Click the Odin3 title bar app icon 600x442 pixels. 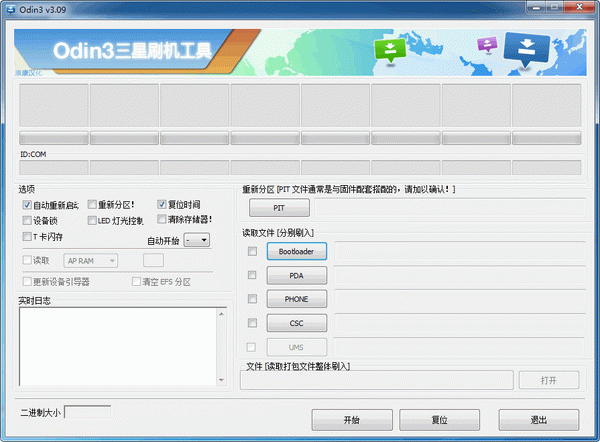11,9
